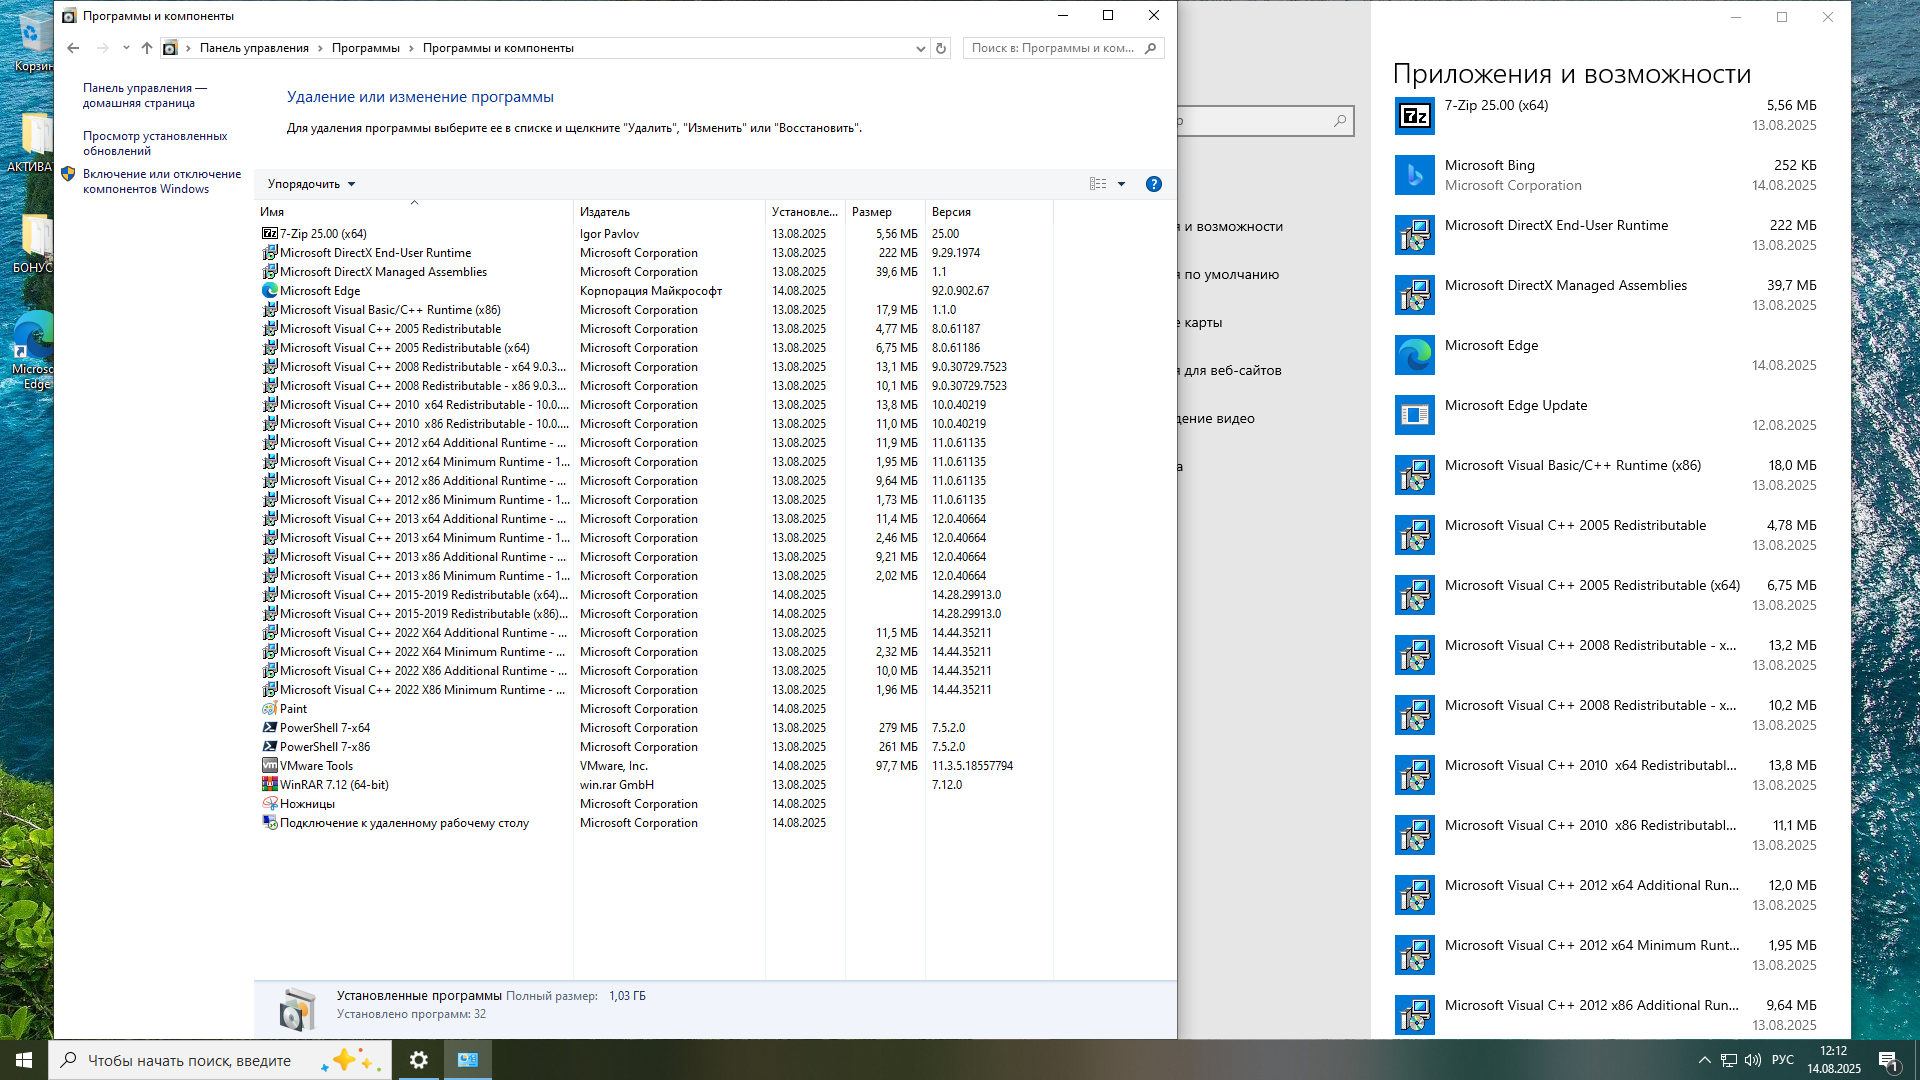Select PowerShell 7-x86 in programs list
Image resolution: width=1920 pixels, height=1080 pixels.
click(325, 747)
